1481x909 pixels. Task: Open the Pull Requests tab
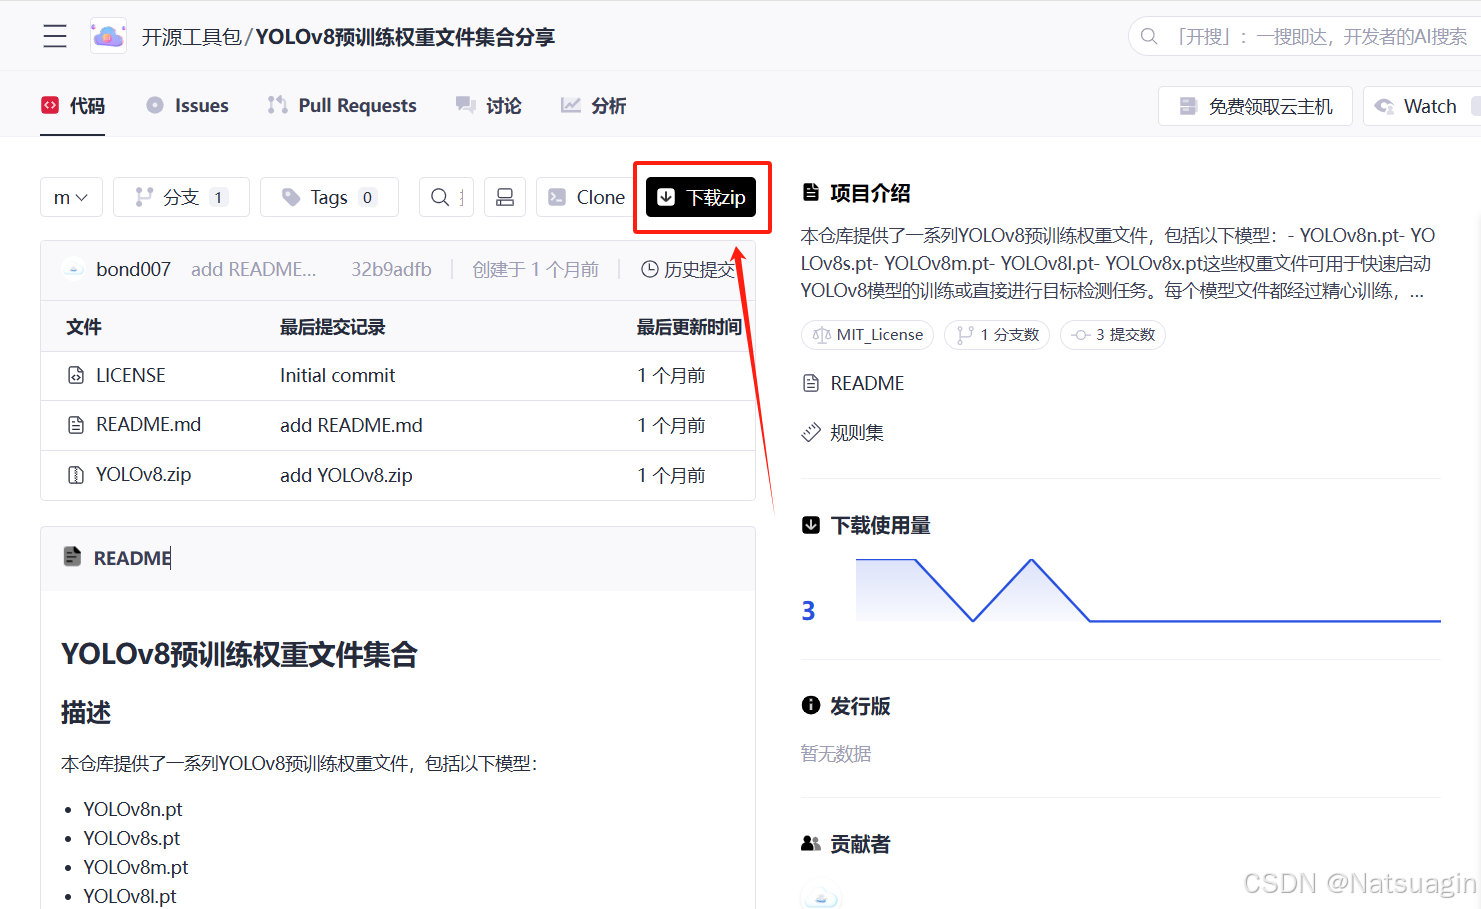tap(342, 105)
